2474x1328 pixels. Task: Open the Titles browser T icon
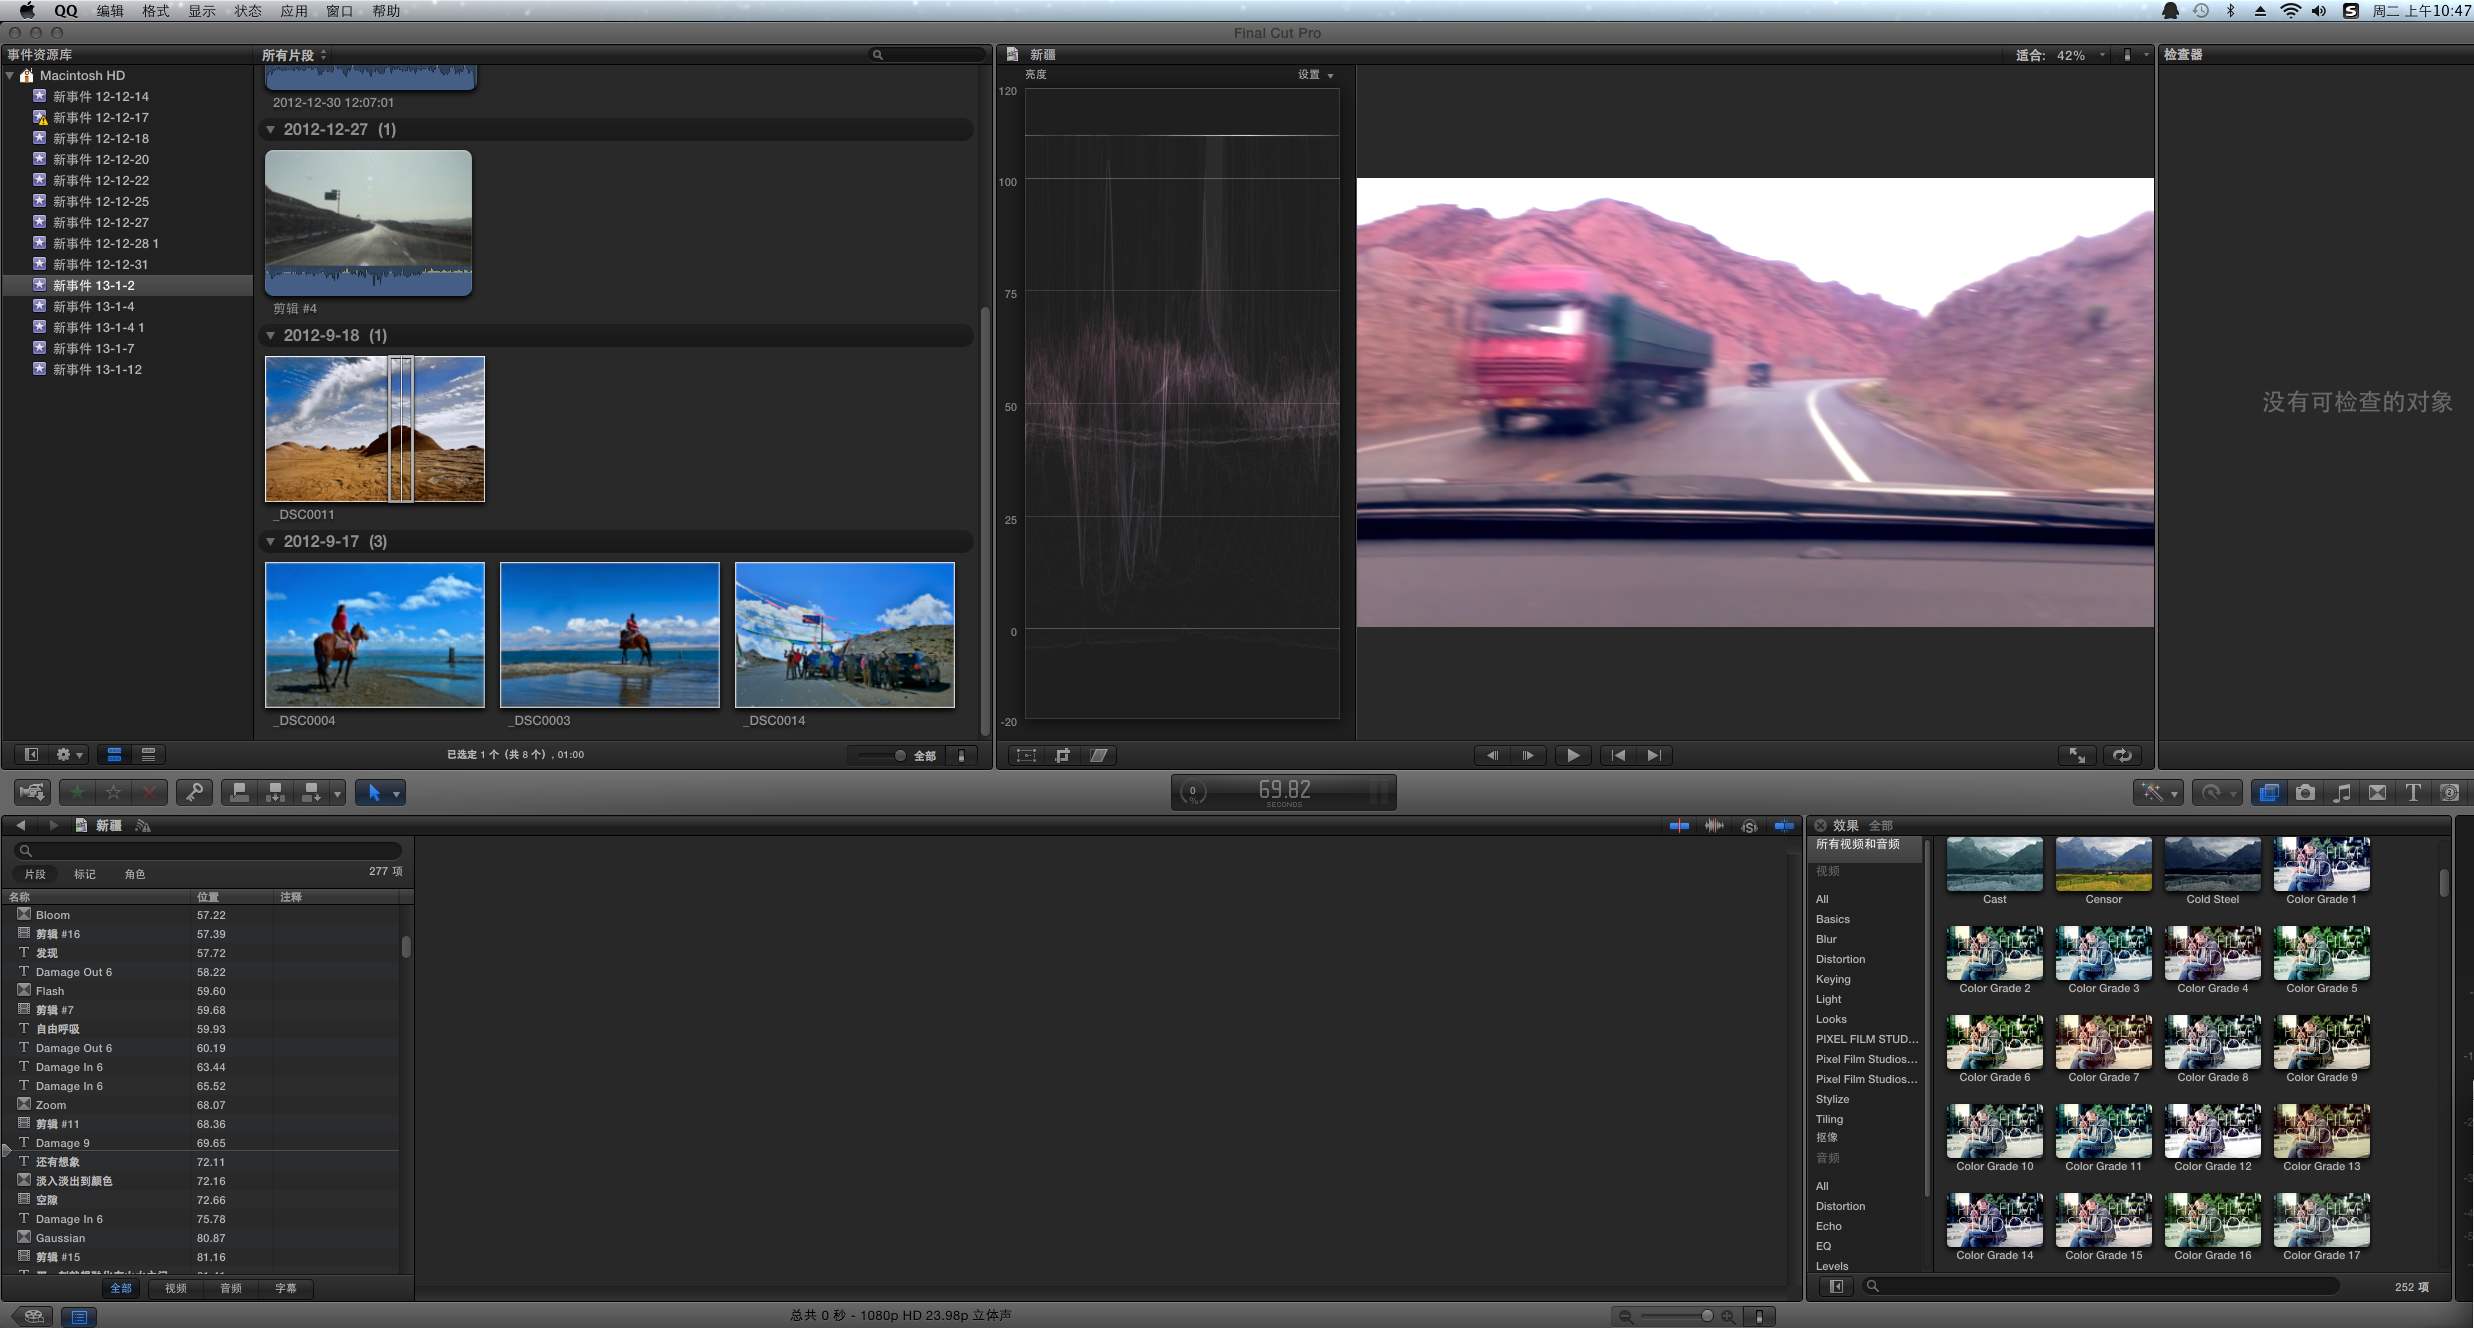point(2413,793)
